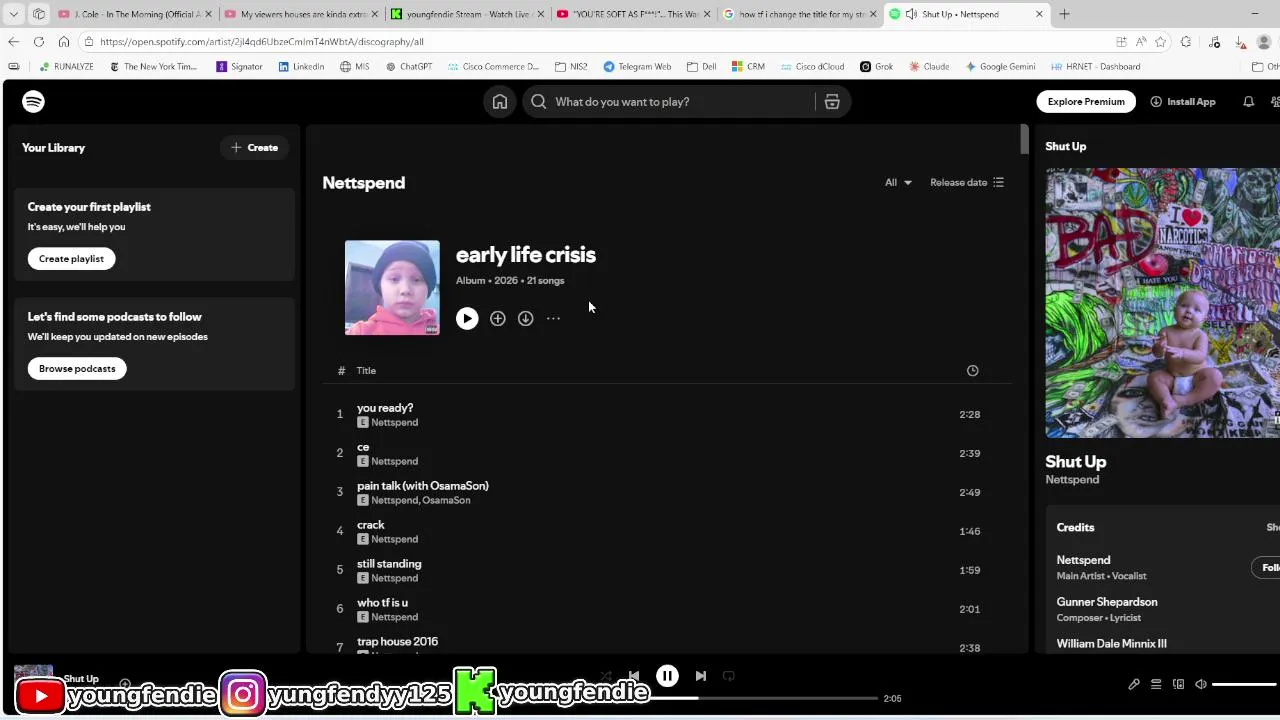Open the early life crisis album title
The image size is (1280, 720).
526,254
